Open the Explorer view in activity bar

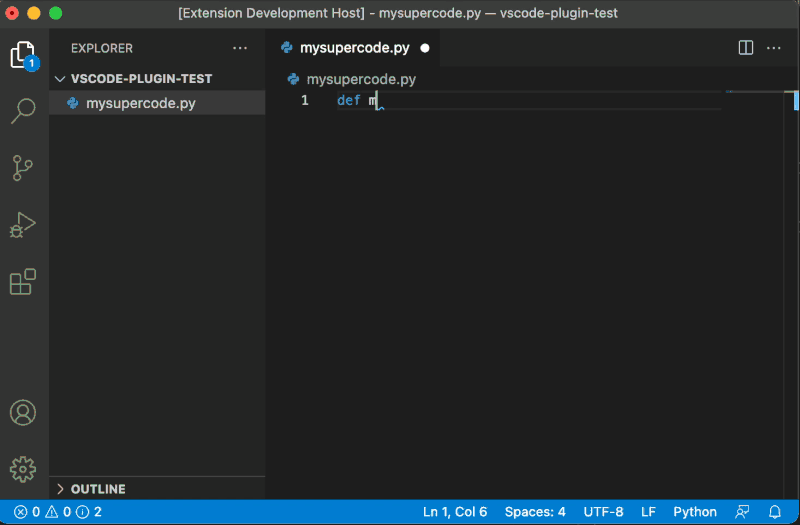tap(23, 55)
